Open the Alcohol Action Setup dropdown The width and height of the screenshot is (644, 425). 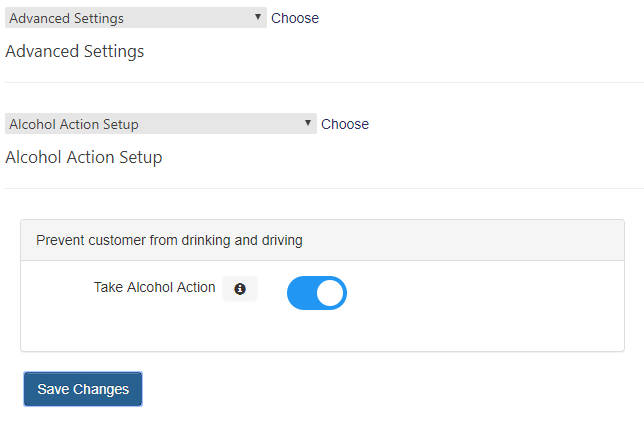click(x=161, y=124)
